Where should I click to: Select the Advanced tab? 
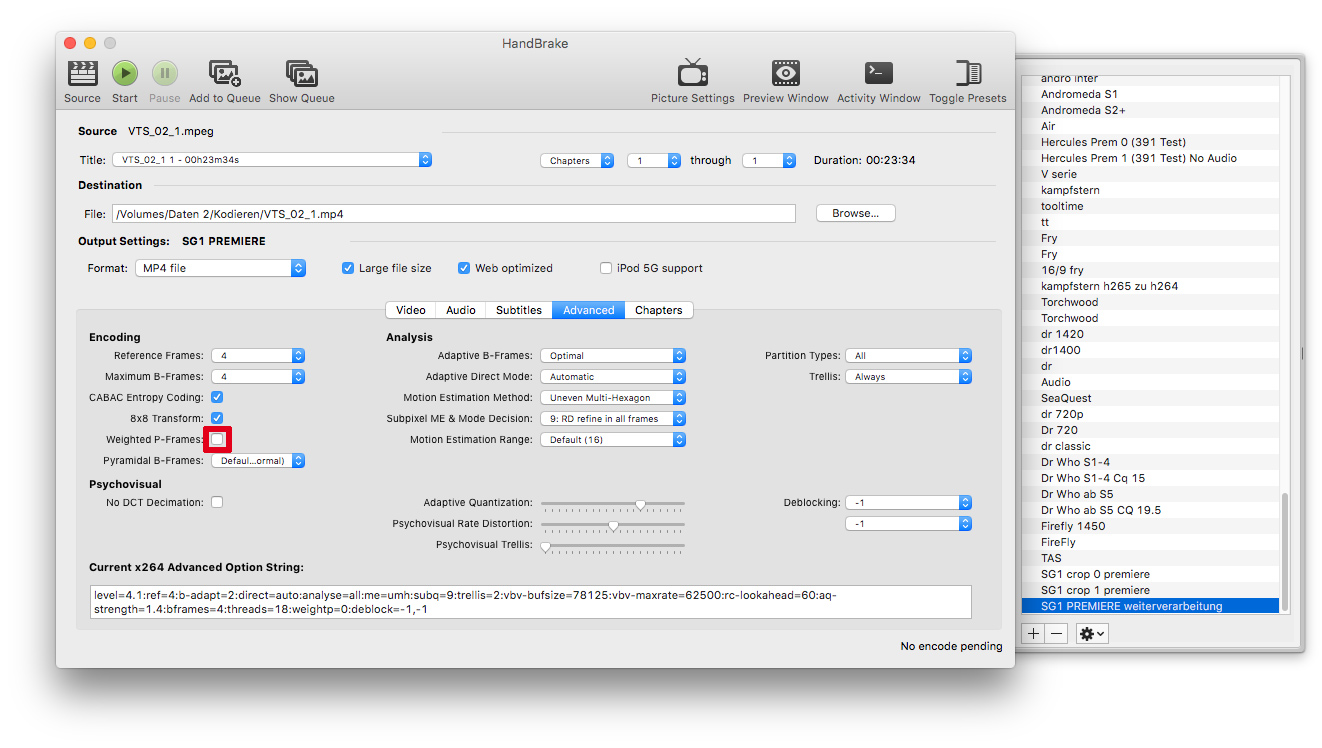coord(589,310)
